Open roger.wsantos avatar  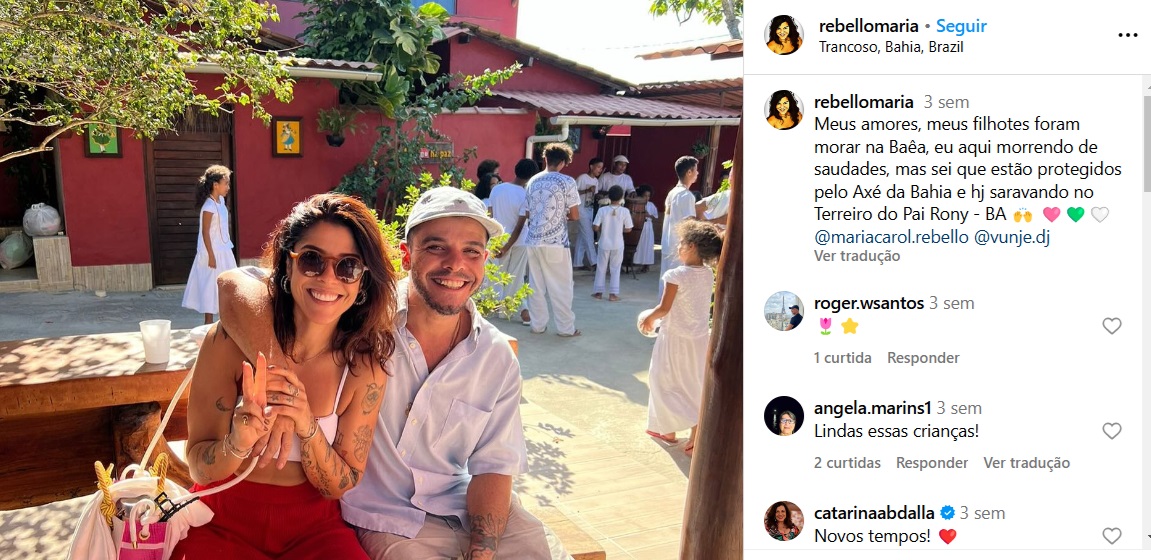783,310
